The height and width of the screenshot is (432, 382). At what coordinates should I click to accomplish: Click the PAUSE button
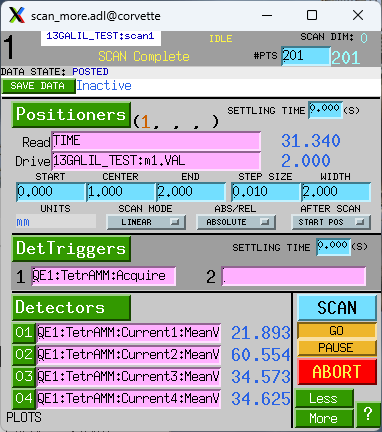pos(337,348)
